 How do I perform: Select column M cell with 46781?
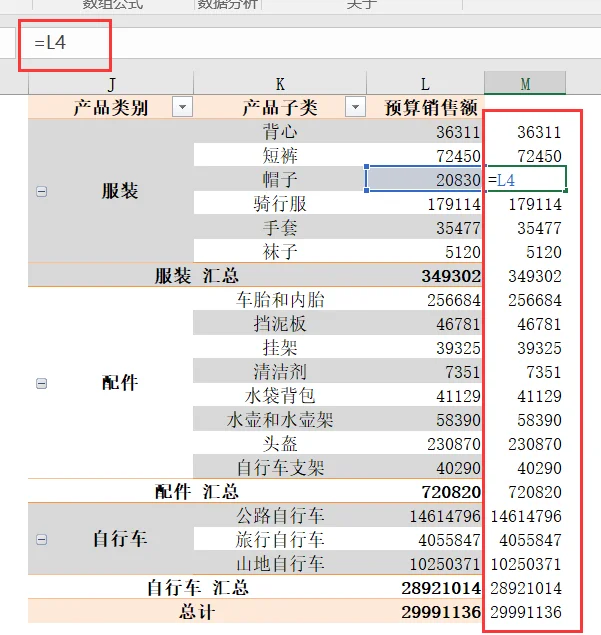tap(525, 324)
